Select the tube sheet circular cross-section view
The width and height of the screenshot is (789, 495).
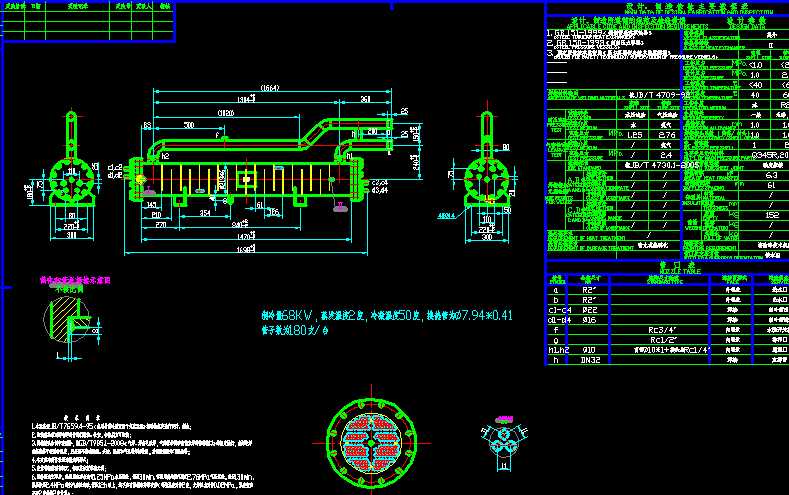[371, 443]
